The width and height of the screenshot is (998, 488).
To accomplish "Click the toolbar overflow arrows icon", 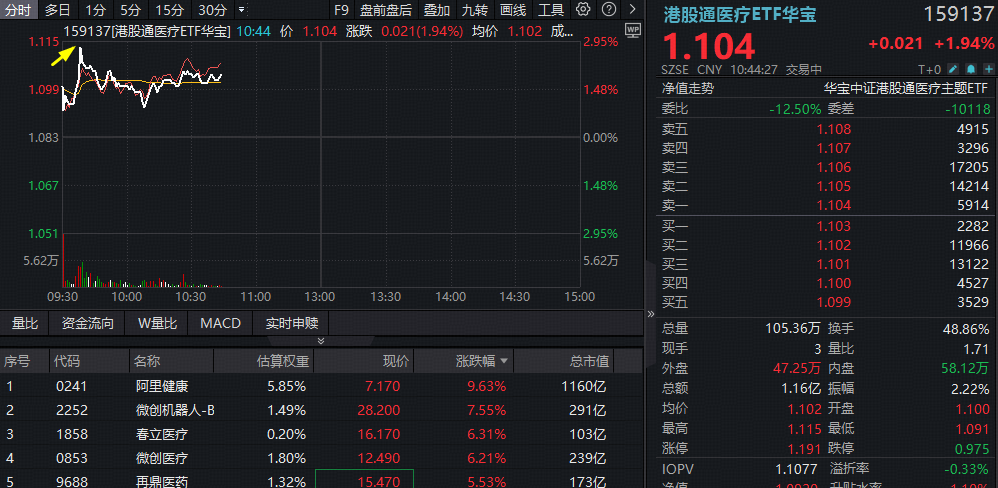I will coord(630,10).
